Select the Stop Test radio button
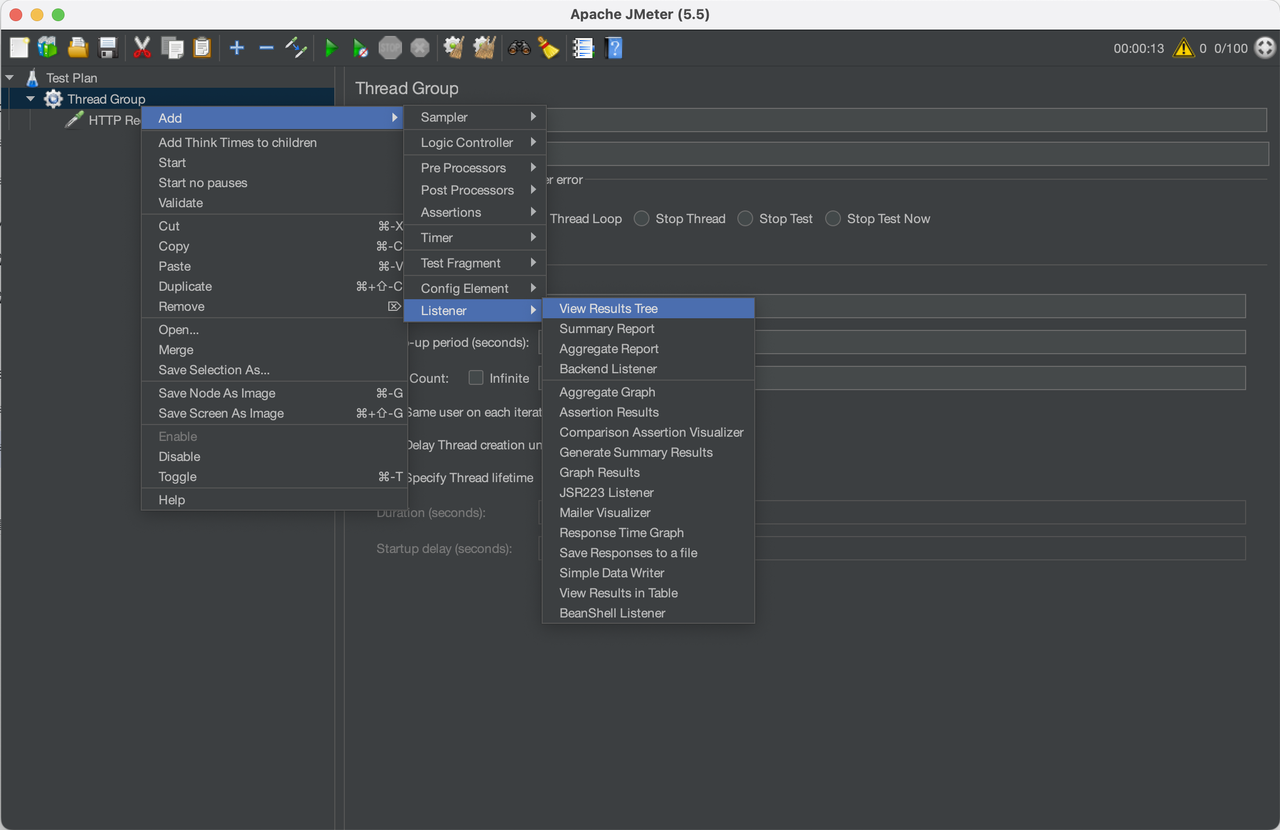This screenshot has width=1280, height=830. [745, 218]
